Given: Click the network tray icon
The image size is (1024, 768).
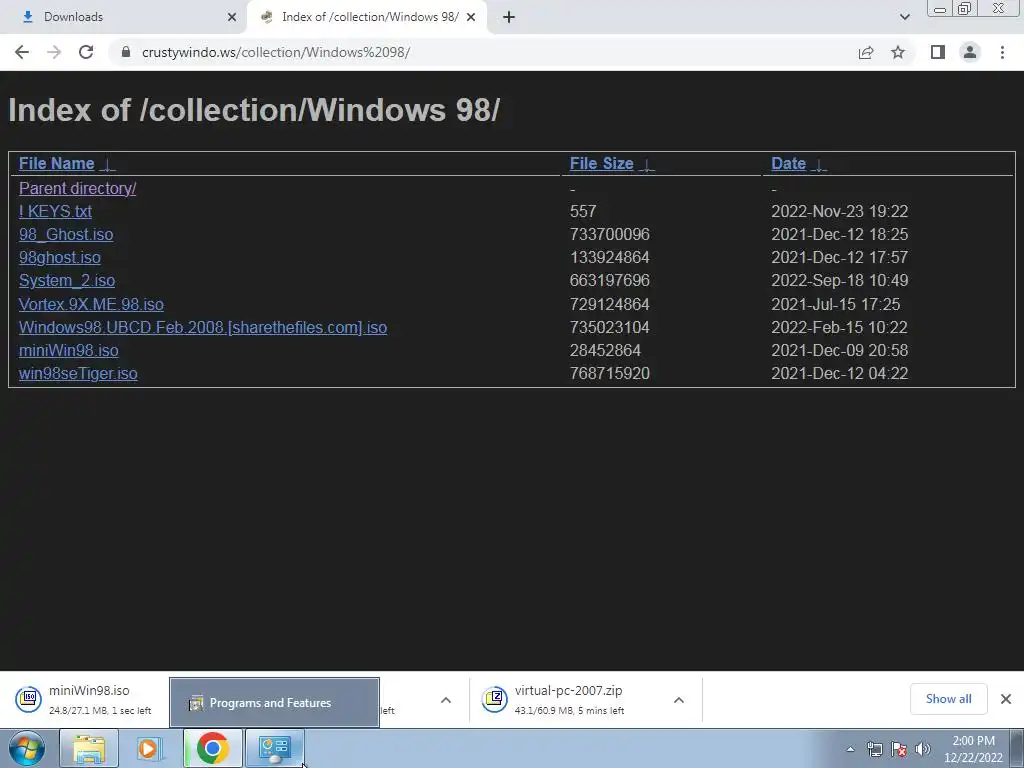Looking at the screenshot, I should pos(874,749).
